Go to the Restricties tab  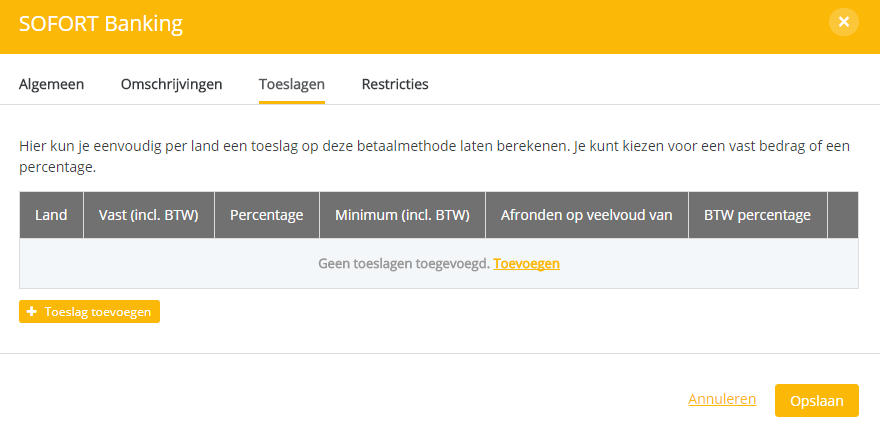click(x=395, y=84)
